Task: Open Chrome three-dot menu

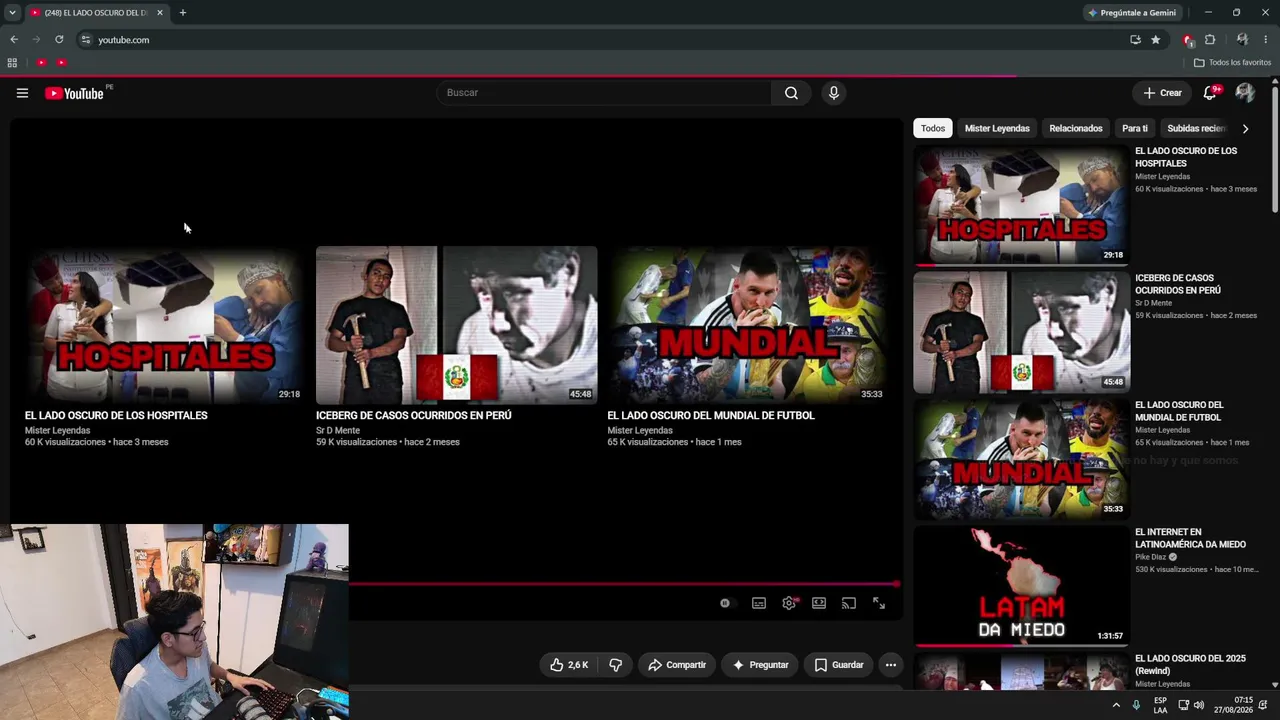Action: click(1265, 40)
